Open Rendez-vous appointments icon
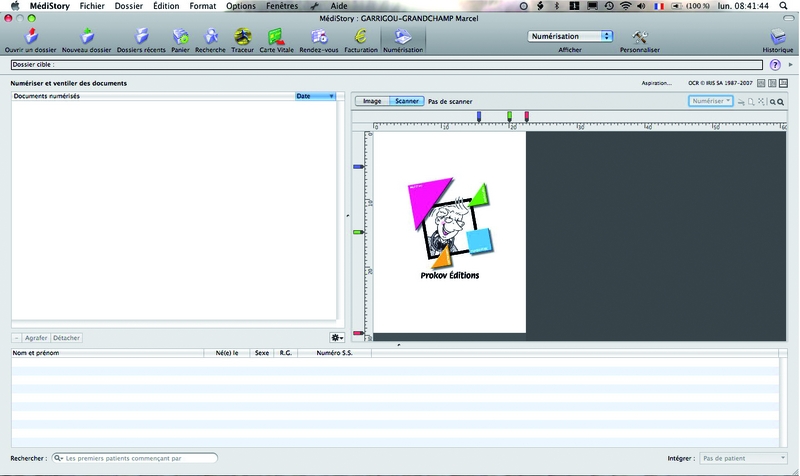800x476 pixels. coord(318,38)
